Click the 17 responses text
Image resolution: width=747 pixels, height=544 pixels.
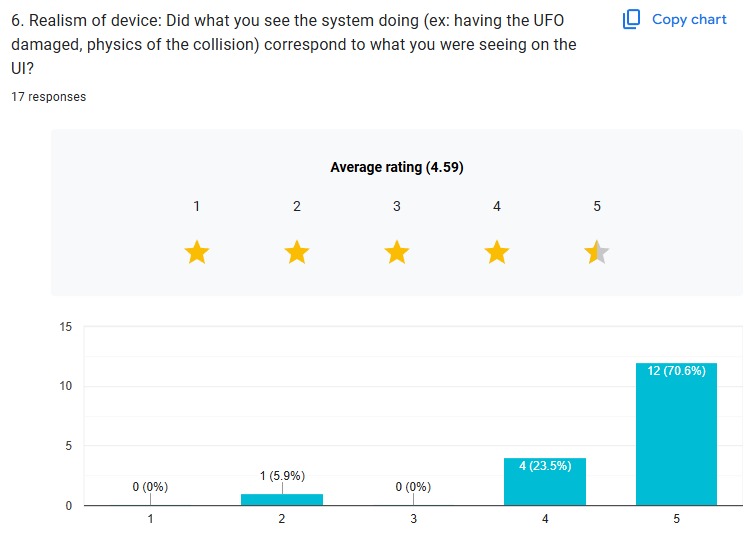tap(49, 97)
